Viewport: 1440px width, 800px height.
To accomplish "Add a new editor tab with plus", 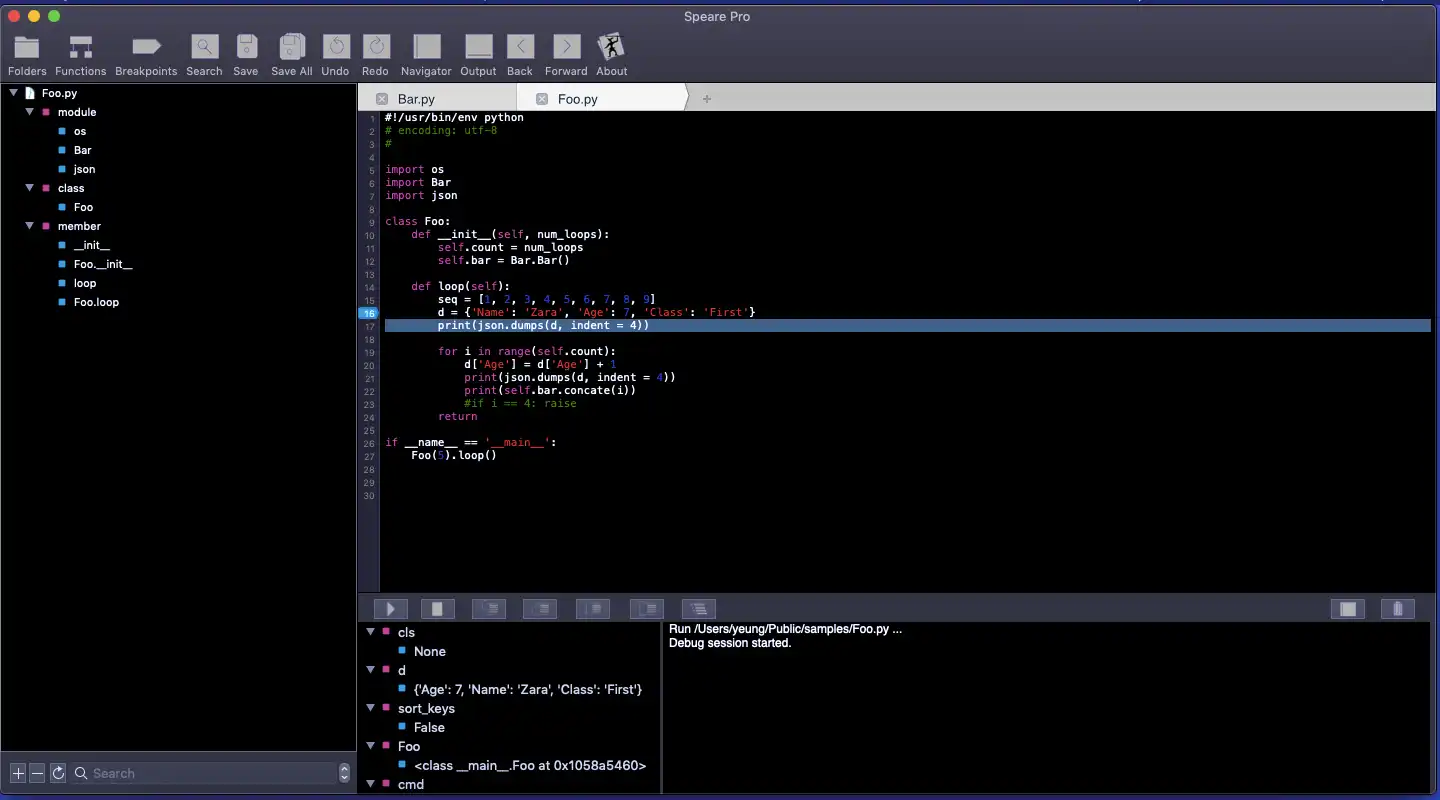I will [707, 99].
